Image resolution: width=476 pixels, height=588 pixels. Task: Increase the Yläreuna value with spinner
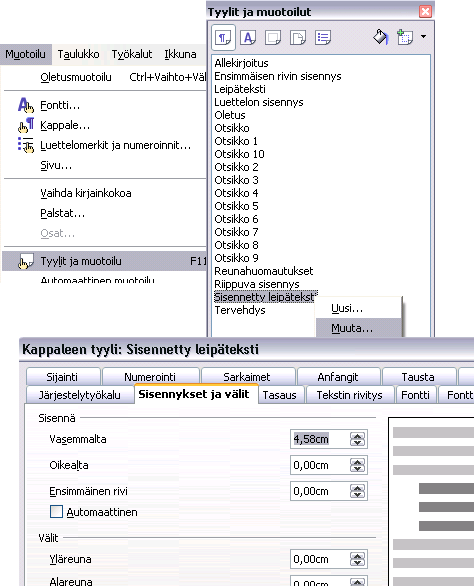[x=357, y=556]
